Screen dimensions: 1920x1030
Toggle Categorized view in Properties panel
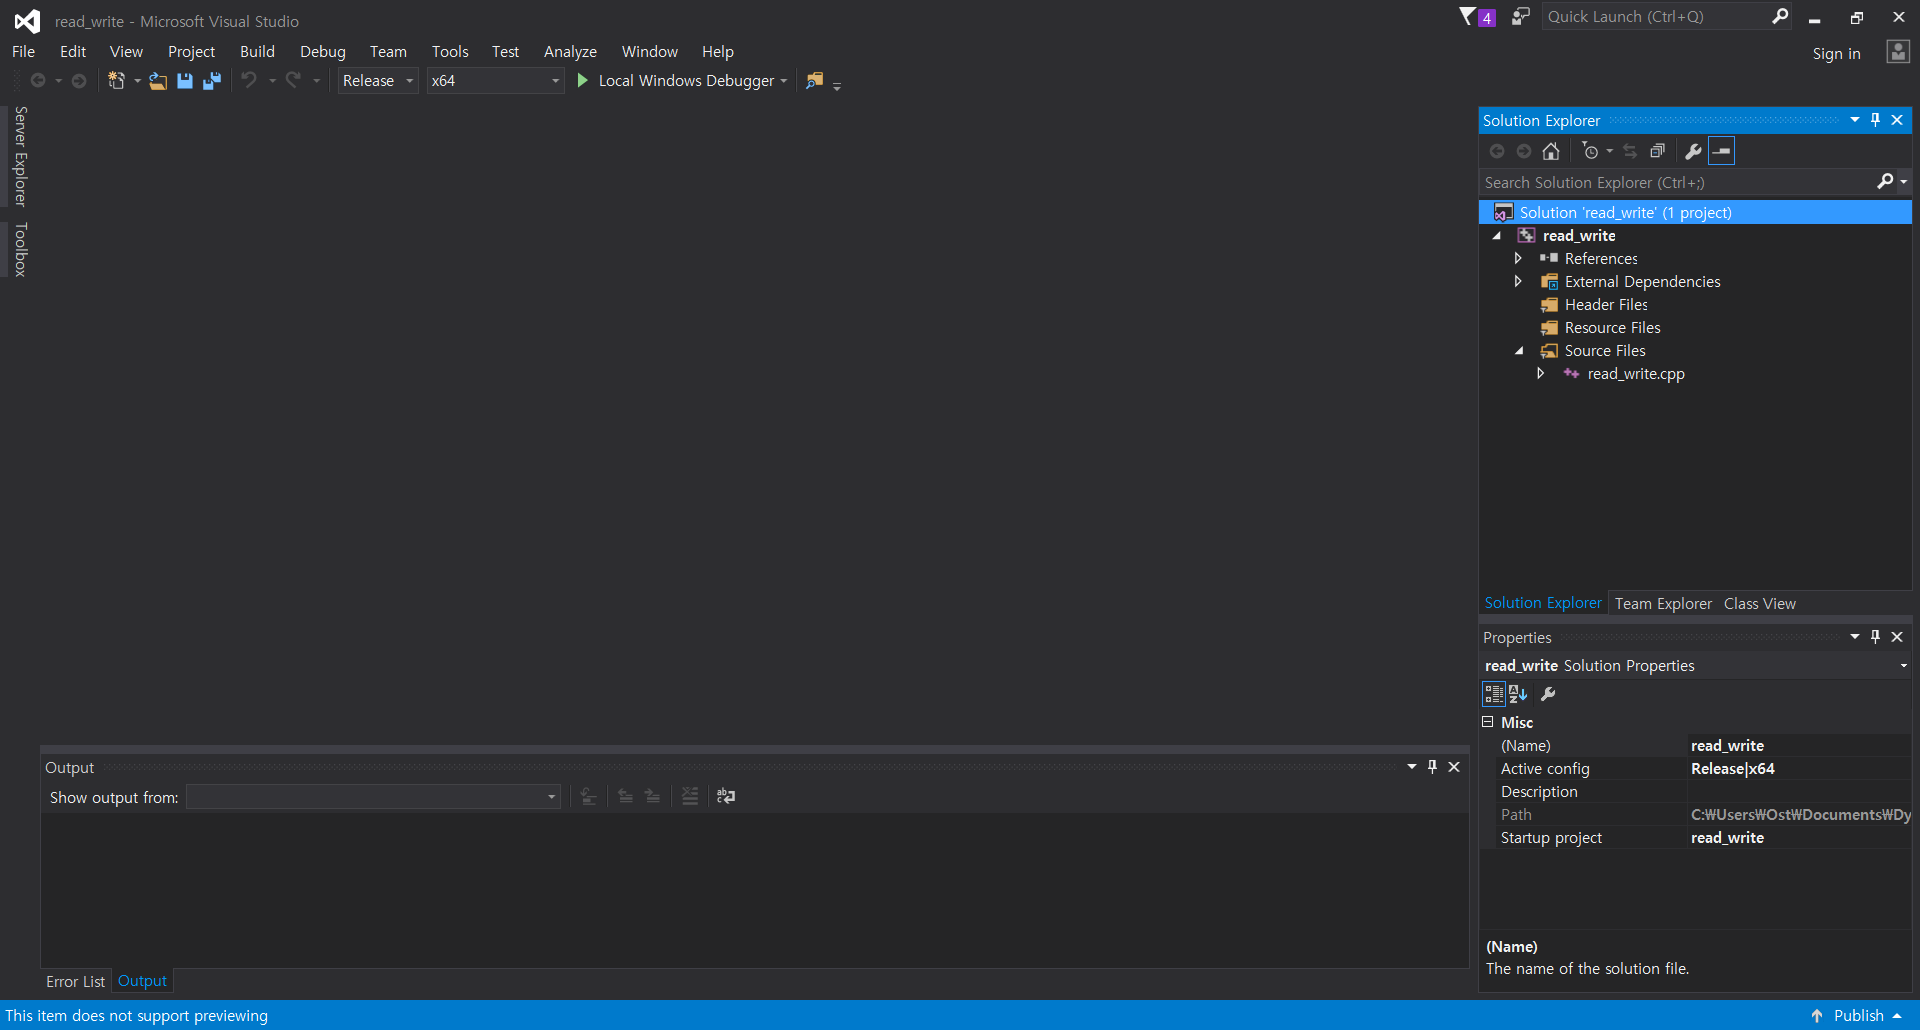click(x=1493, y=694)
